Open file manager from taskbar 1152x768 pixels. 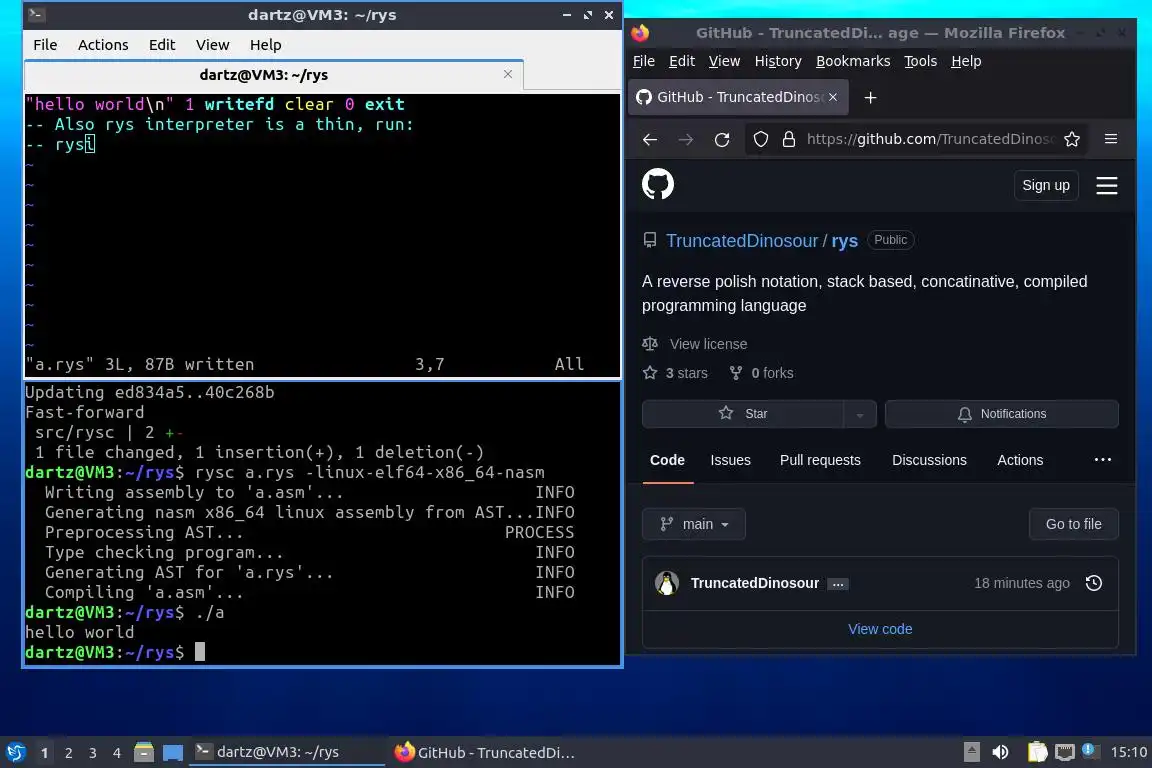[x=144, y=752]
